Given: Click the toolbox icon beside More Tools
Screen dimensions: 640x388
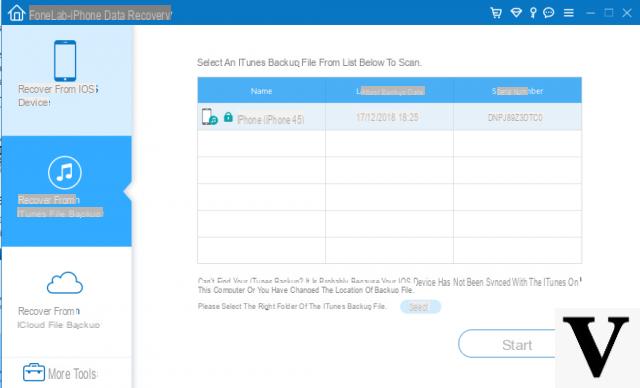Looking at the screenshot, I should (34, 372).
